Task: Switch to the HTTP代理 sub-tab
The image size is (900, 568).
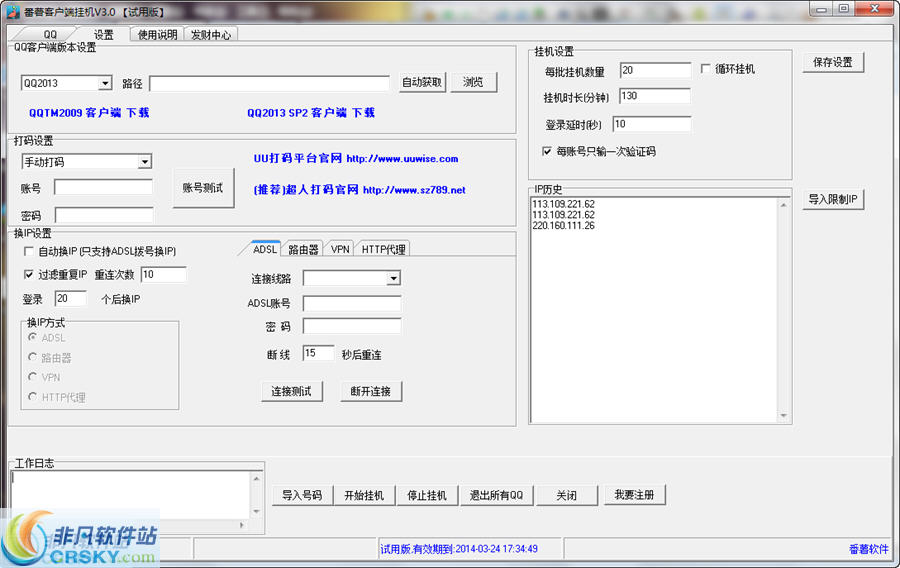Action: 383,249
